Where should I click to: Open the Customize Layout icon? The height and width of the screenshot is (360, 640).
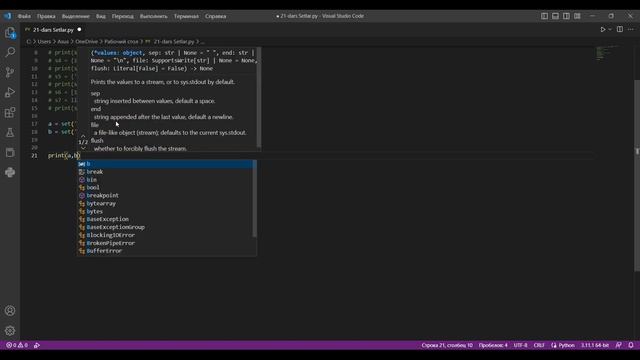point(577,16)
